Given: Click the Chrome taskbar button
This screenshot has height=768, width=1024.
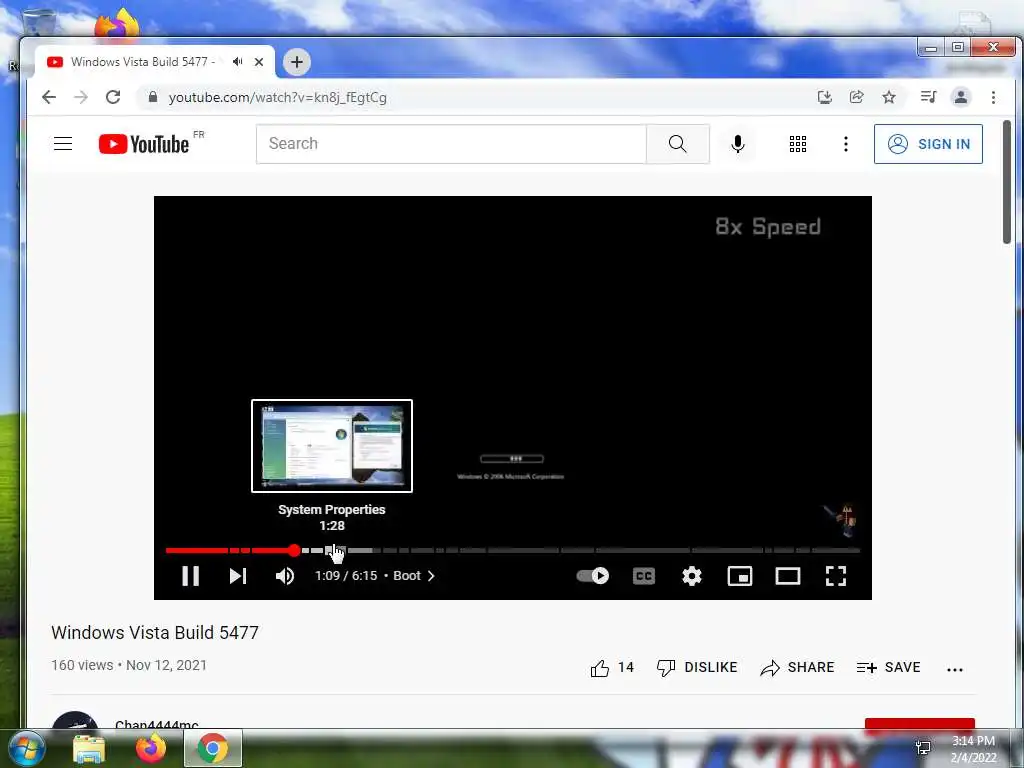Looking at the screenshot, I should [x=212, y=748].
